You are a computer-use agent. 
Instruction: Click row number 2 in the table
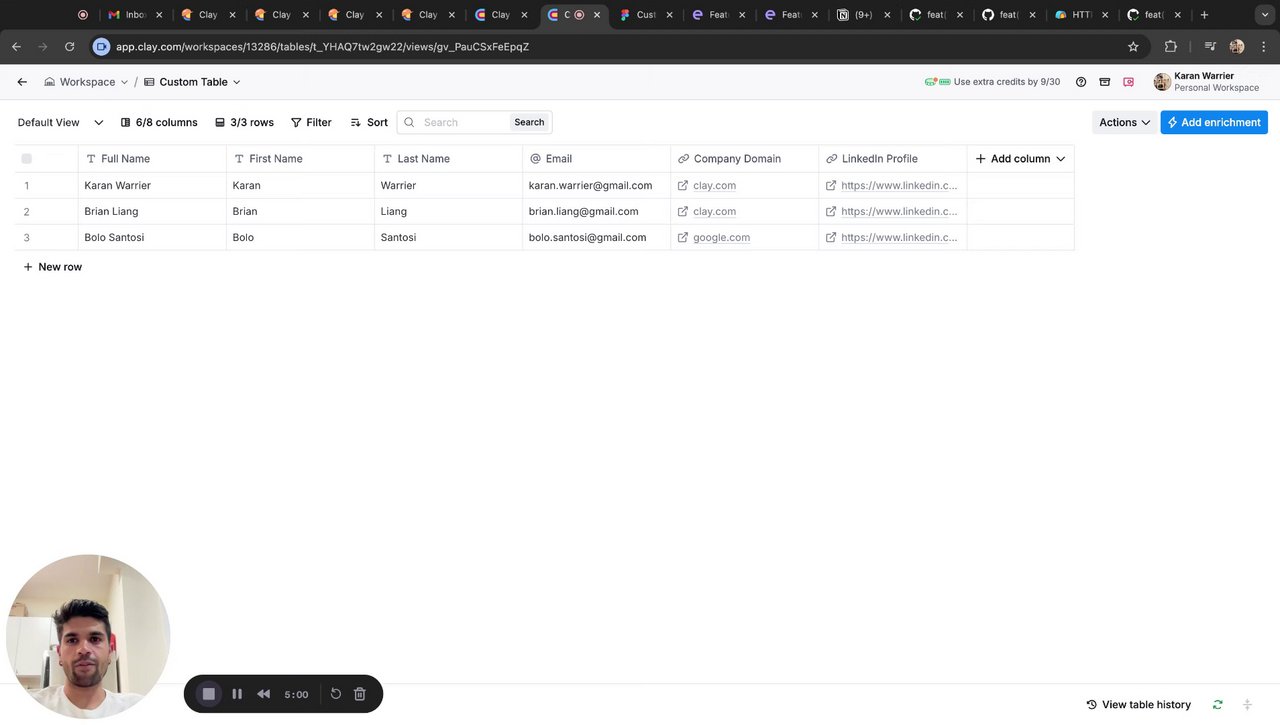27,211
